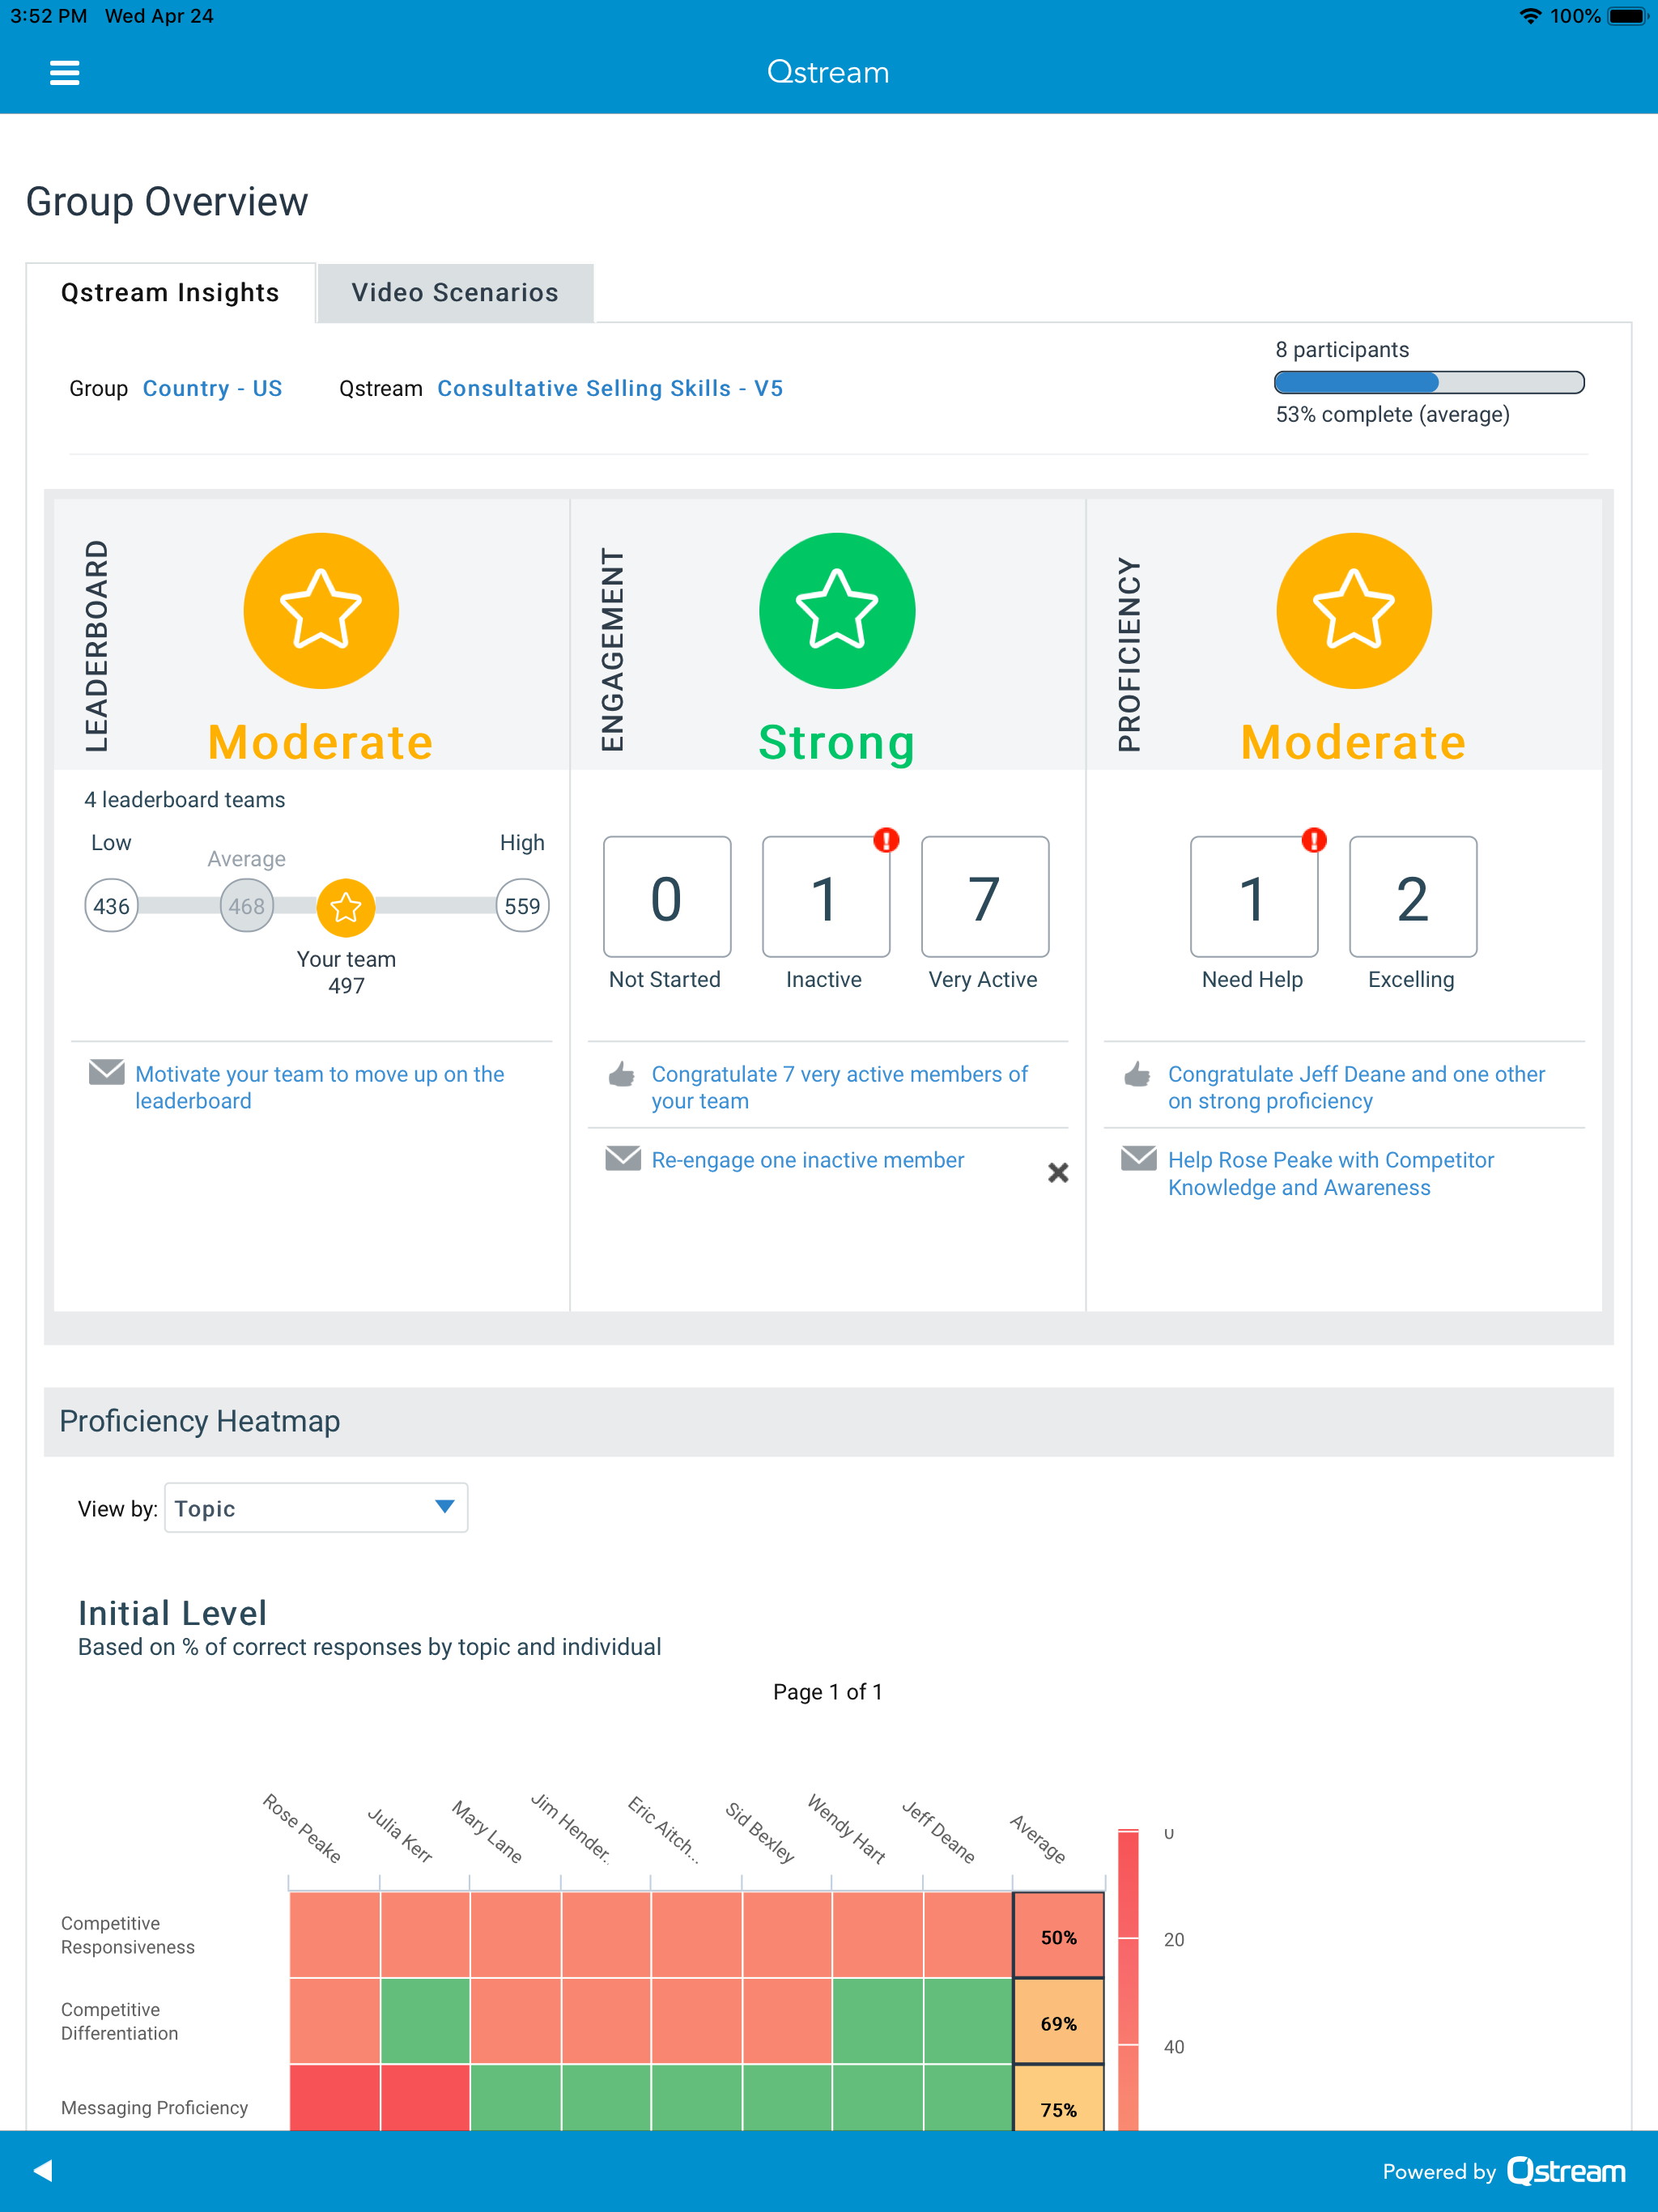Click thumbs-up icon next to Jeff Deane
Viewport: 1658px width, 2212px height.
1137,1074
